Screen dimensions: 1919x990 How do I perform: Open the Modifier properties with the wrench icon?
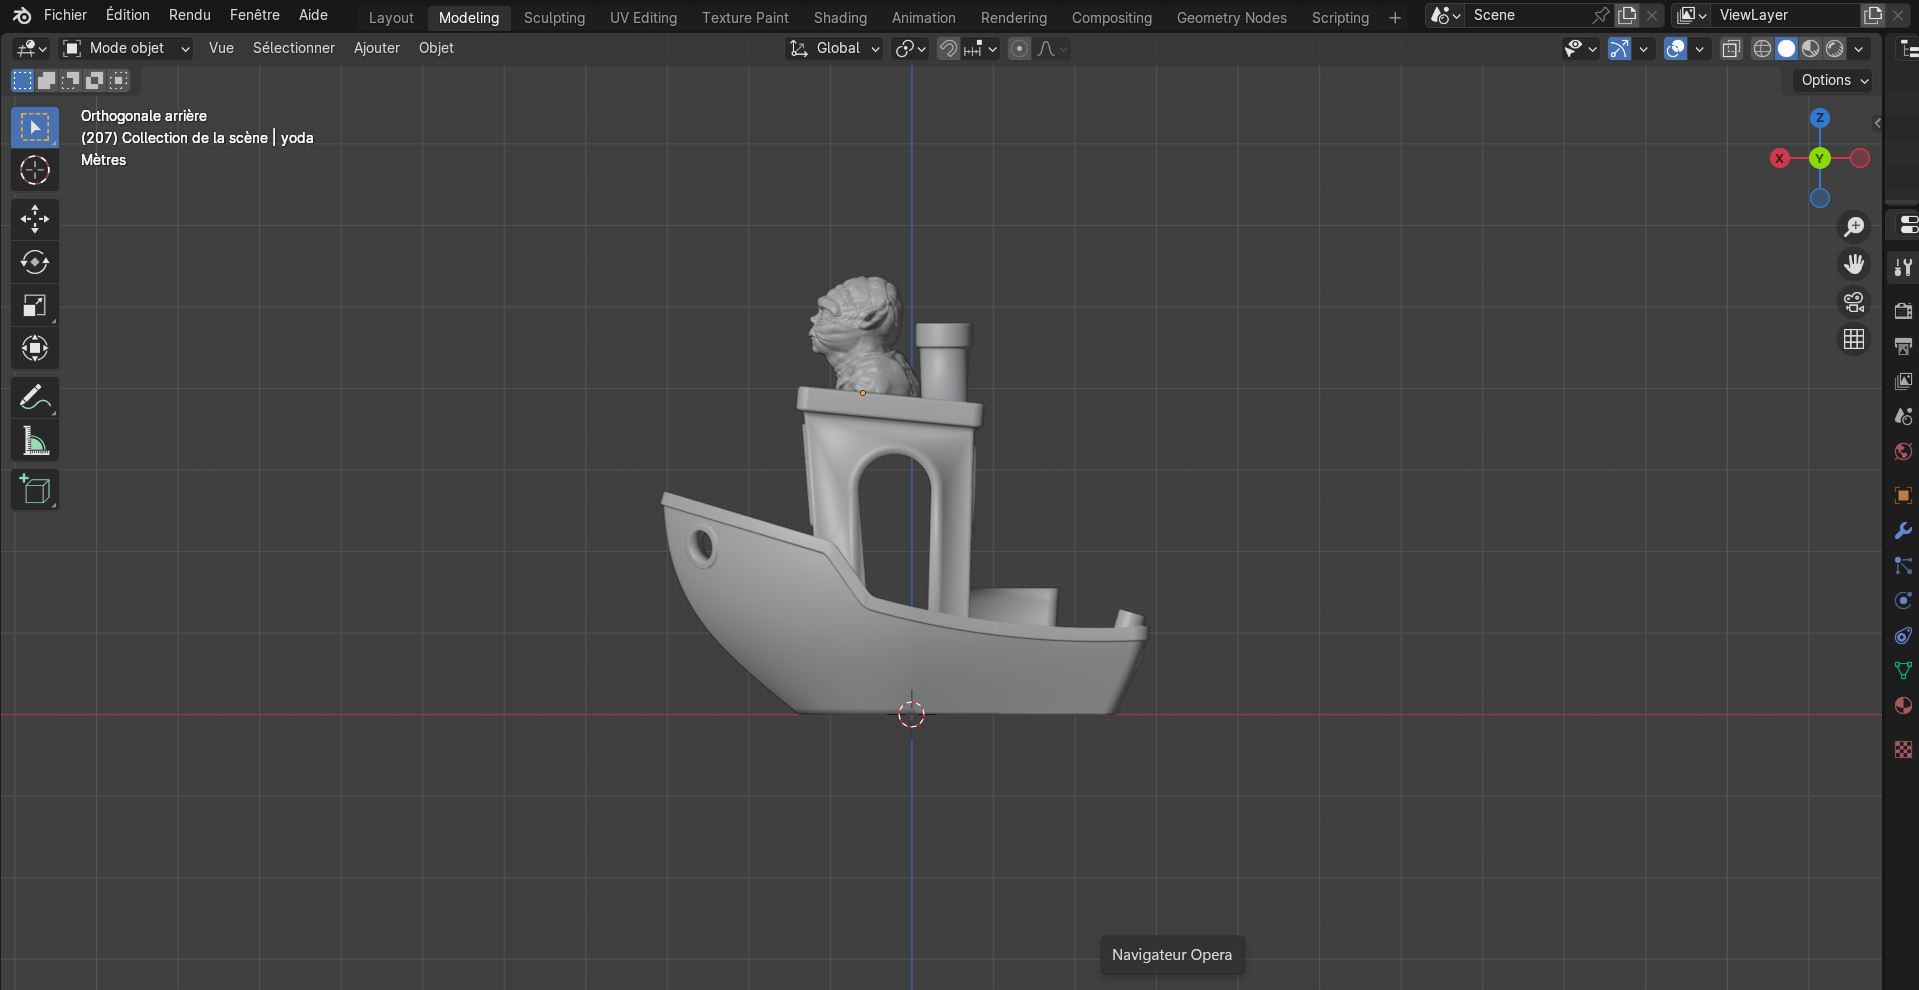[x=1903, y=530]
